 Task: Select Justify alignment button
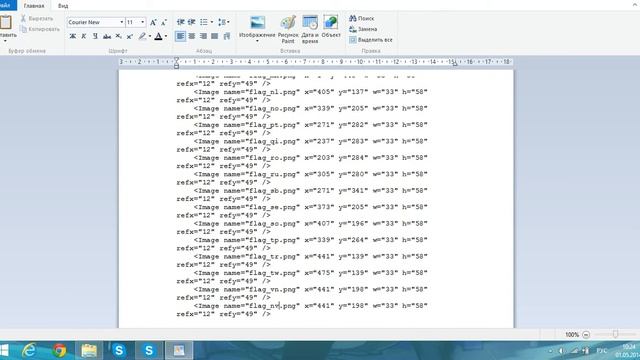[x=214, y=36]
